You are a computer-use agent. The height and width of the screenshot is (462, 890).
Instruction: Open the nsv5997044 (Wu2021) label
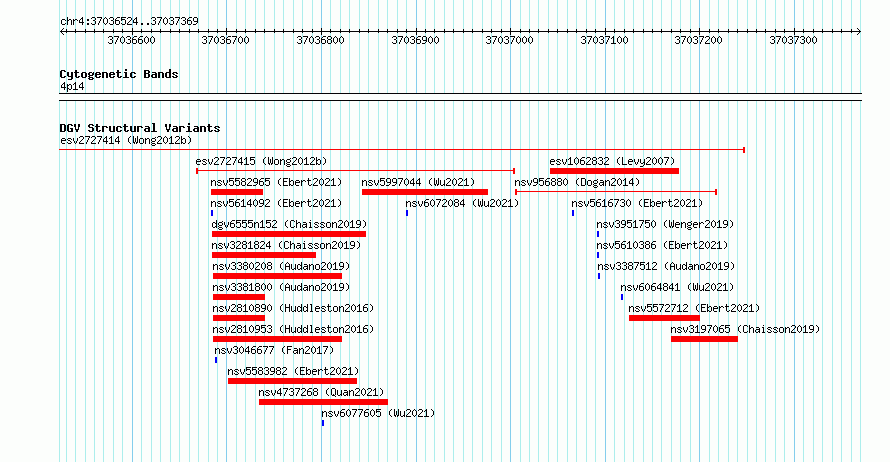pyautogui.click(x=418, y=182)
